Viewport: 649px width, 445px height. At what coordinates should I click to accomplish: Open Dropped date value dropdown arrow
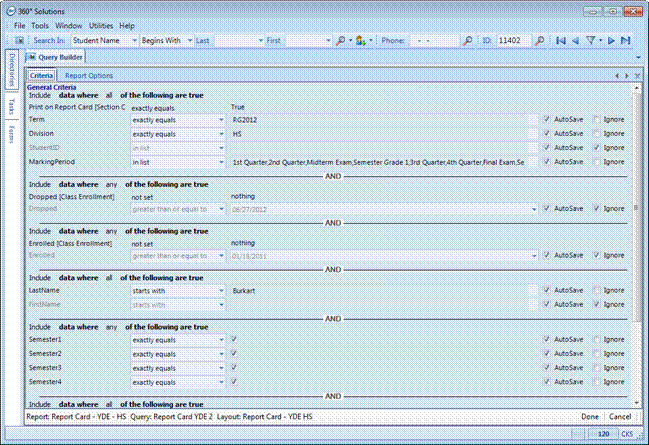click(x=534, y=209)
